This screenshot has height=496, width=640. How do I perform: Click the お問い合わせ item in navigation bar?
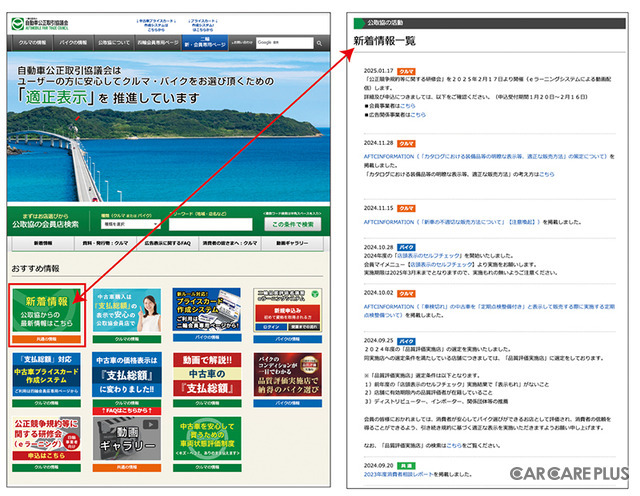click(242, 42)
